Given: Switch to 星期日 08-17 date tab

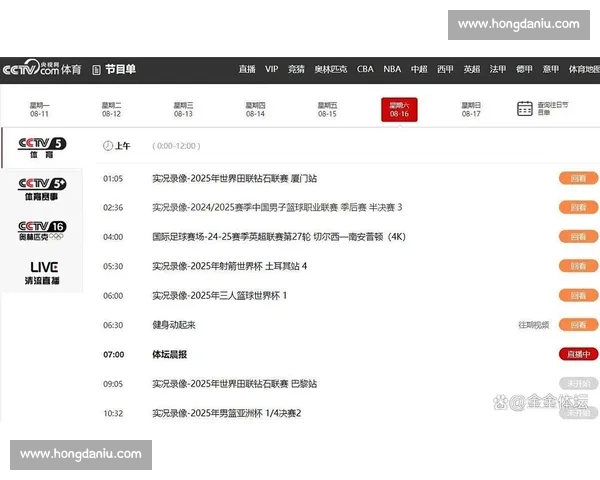Looking at the screenshot, I should (x=471, y=109).
